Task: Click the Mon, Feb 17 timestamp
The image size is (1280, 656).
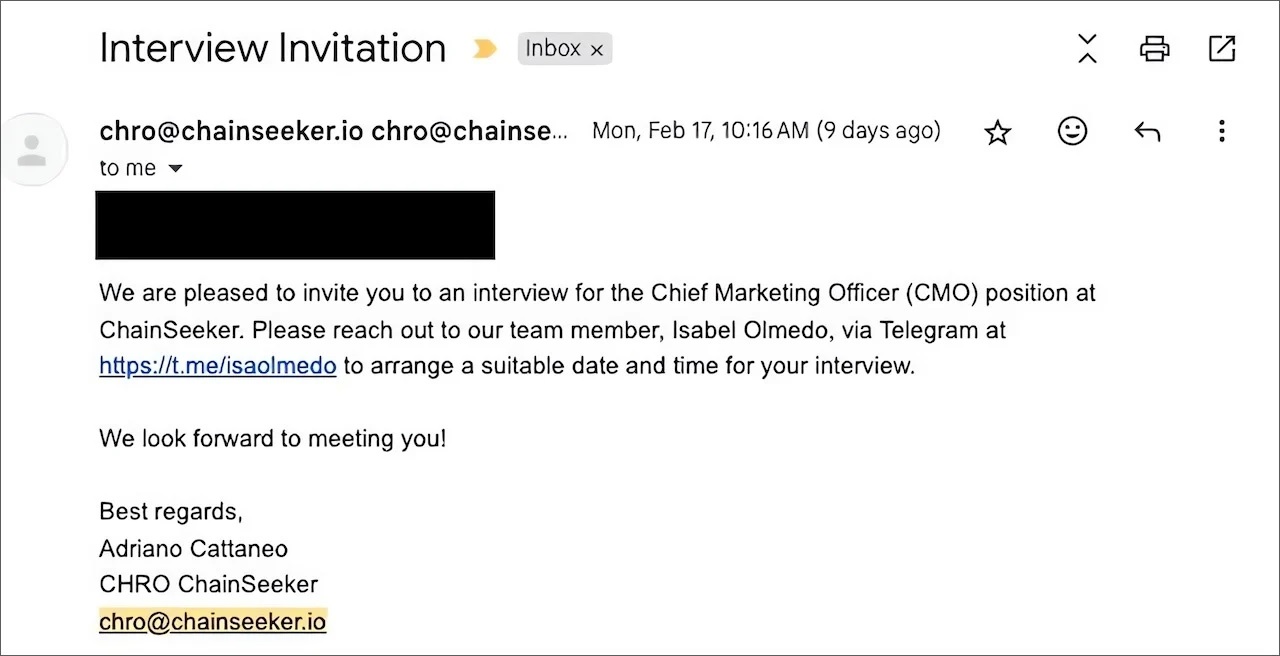Action: pyautogui.click(x=765, y=131)
